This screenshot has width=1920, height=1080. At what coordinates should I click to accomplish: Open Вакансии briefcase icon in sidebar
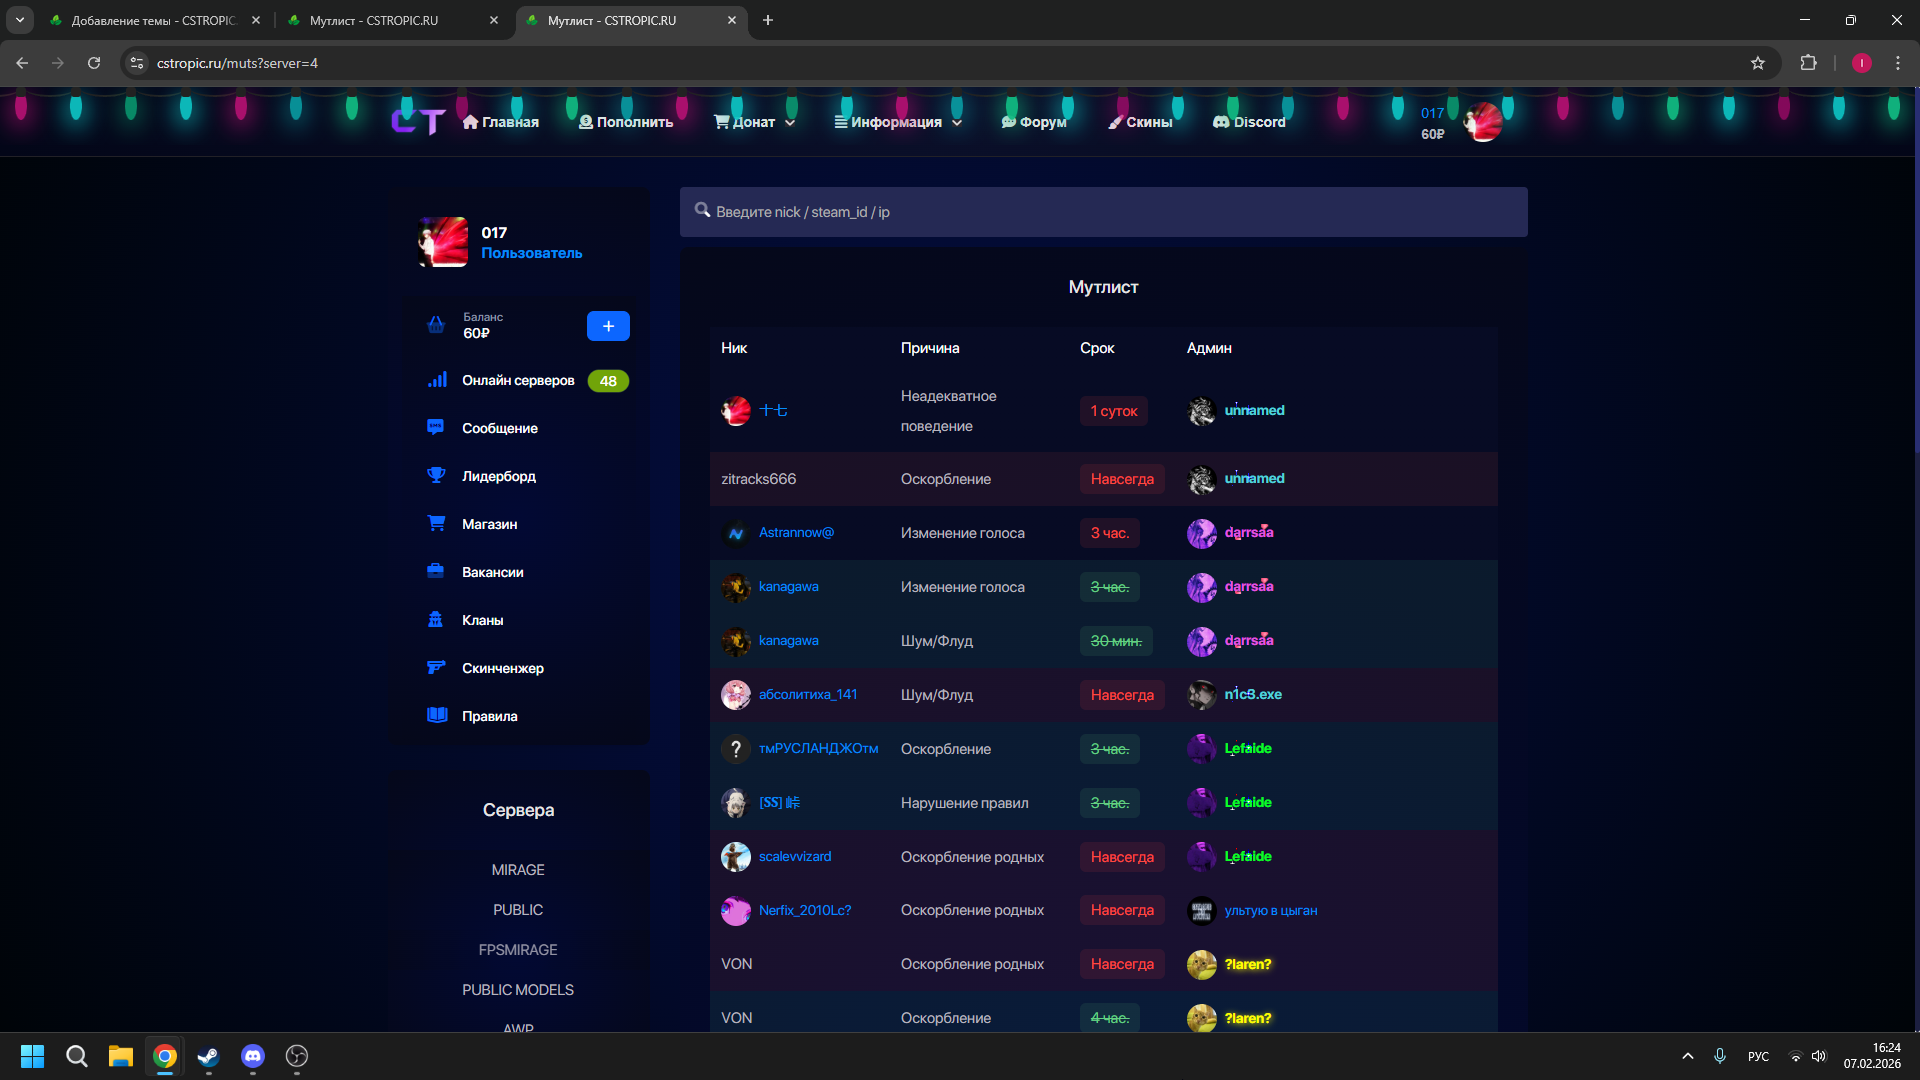pos(436,572)
